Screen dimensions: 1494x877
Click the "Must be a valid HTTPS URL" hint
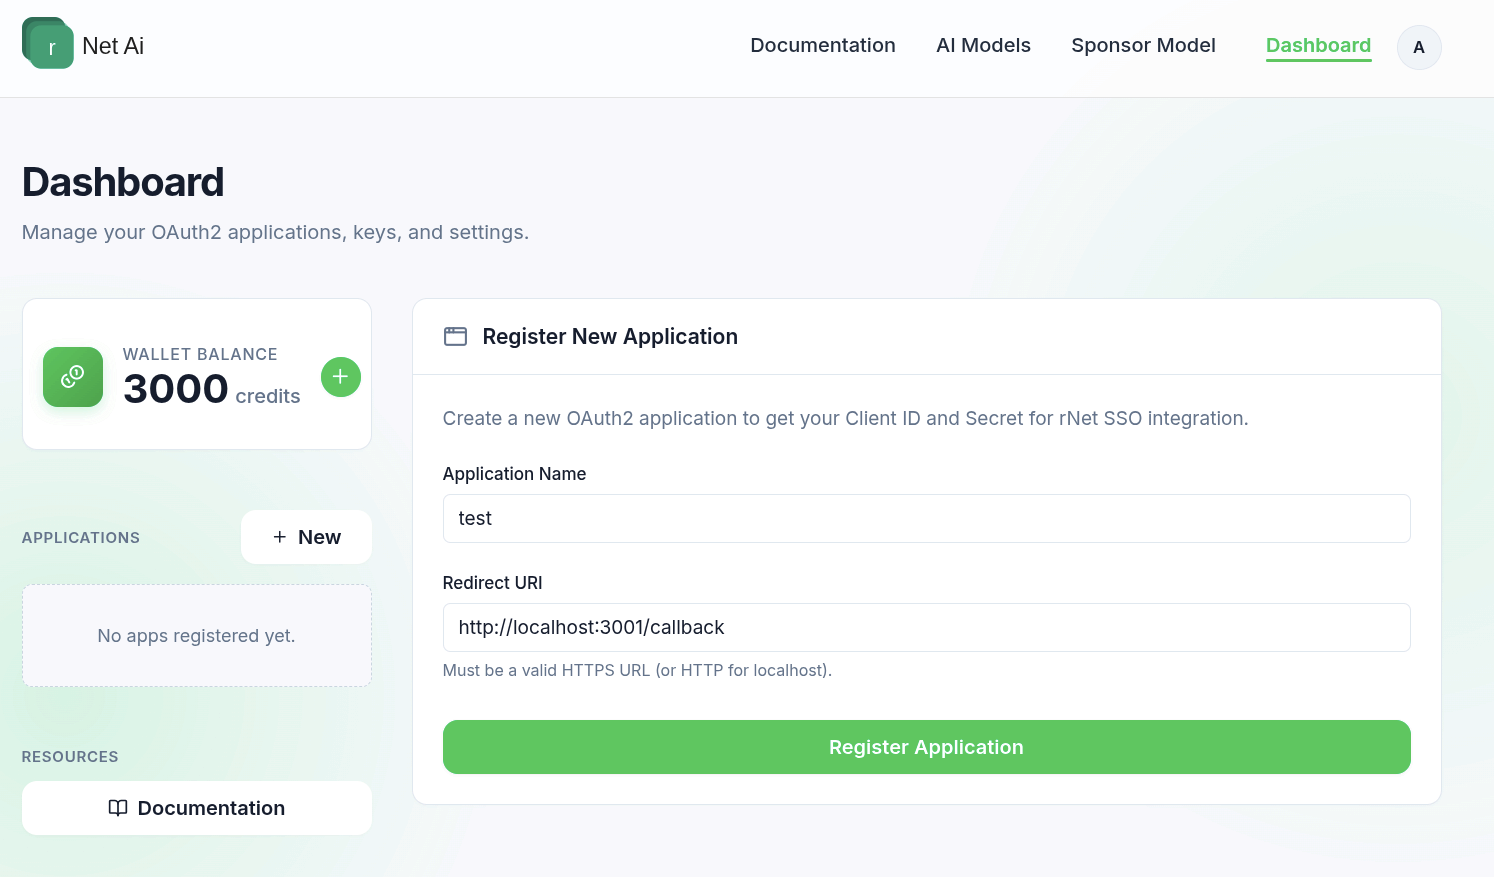[637, 670]
